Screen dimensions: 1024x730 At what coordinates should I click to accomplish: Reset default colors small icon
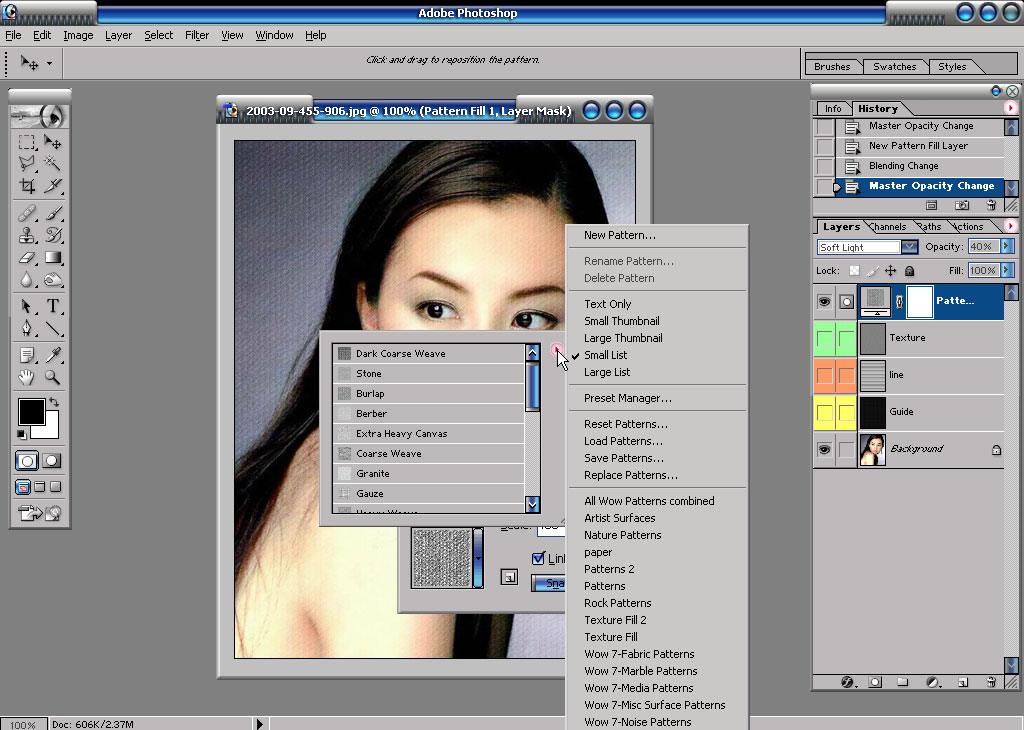click(x=22, y=434)
